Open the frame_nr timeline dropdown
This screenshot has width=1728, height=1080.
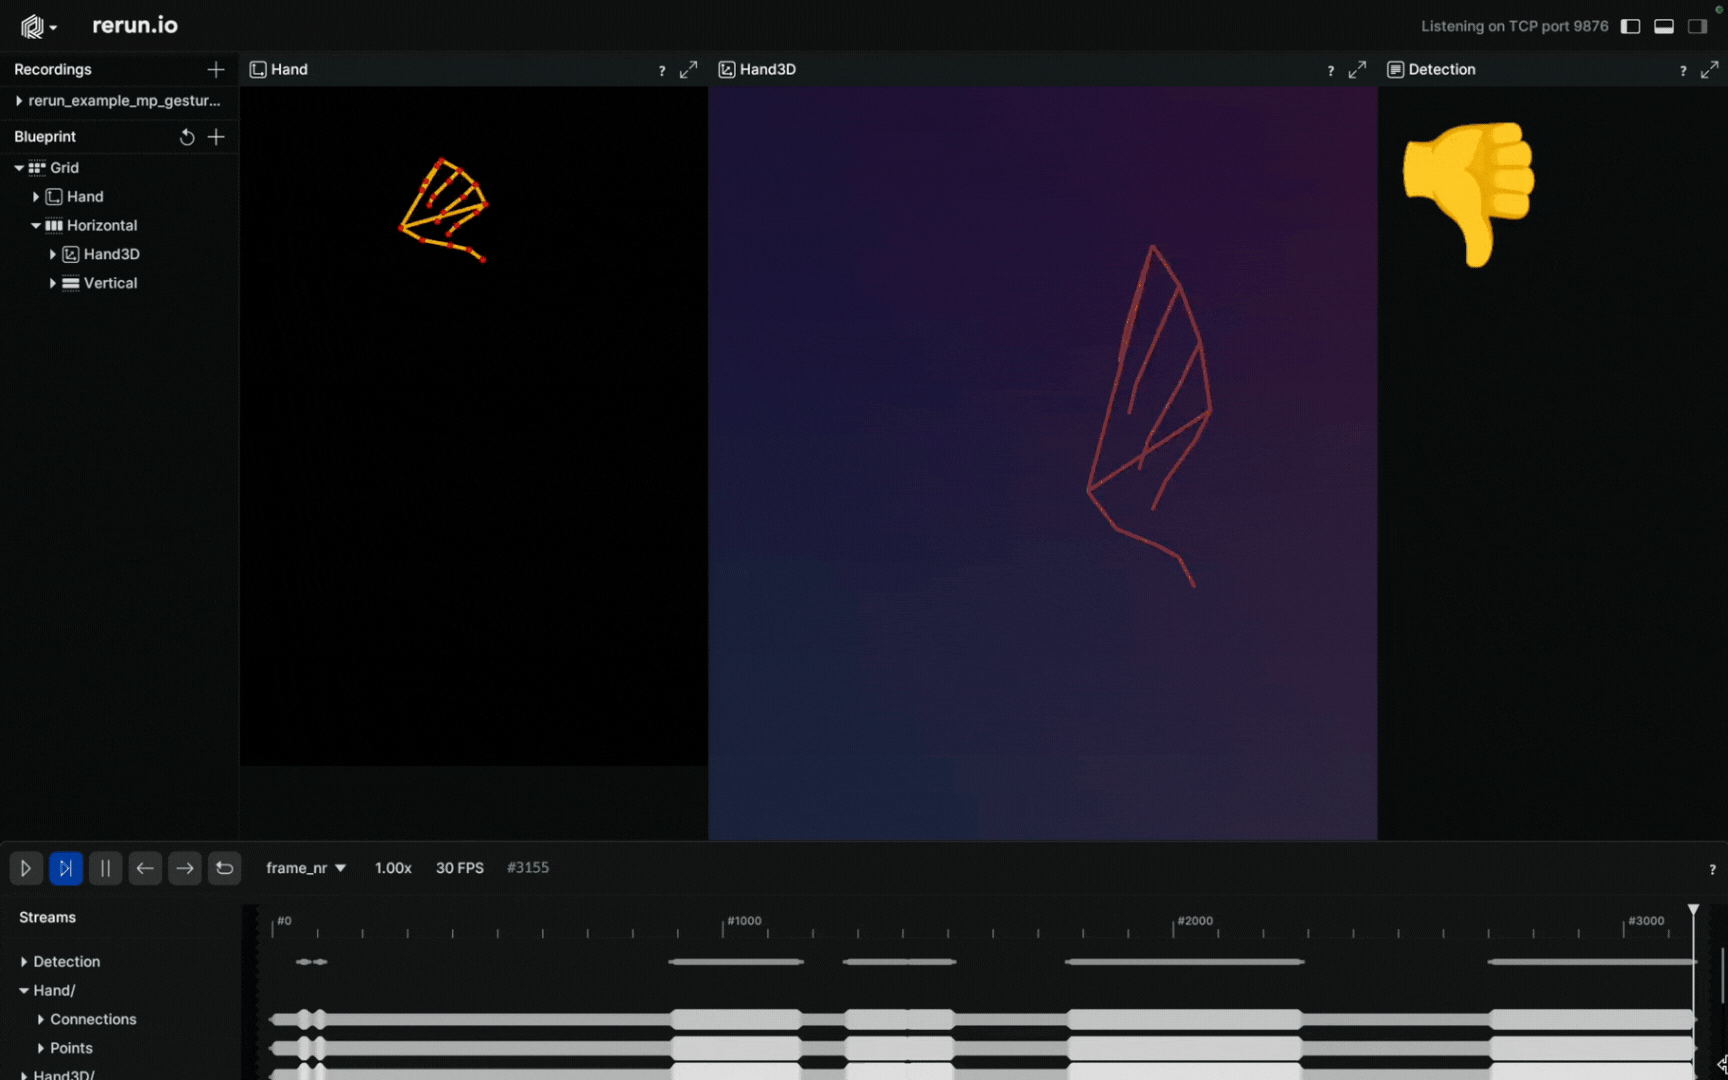[305, 868]
